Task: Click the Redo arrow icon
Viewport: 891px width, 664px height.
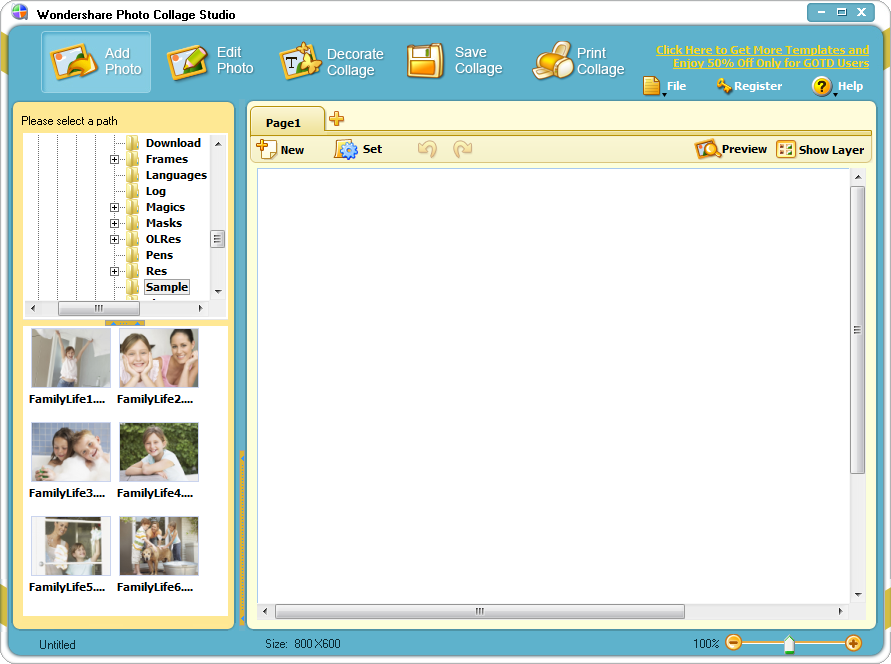Action: [463, 149]
